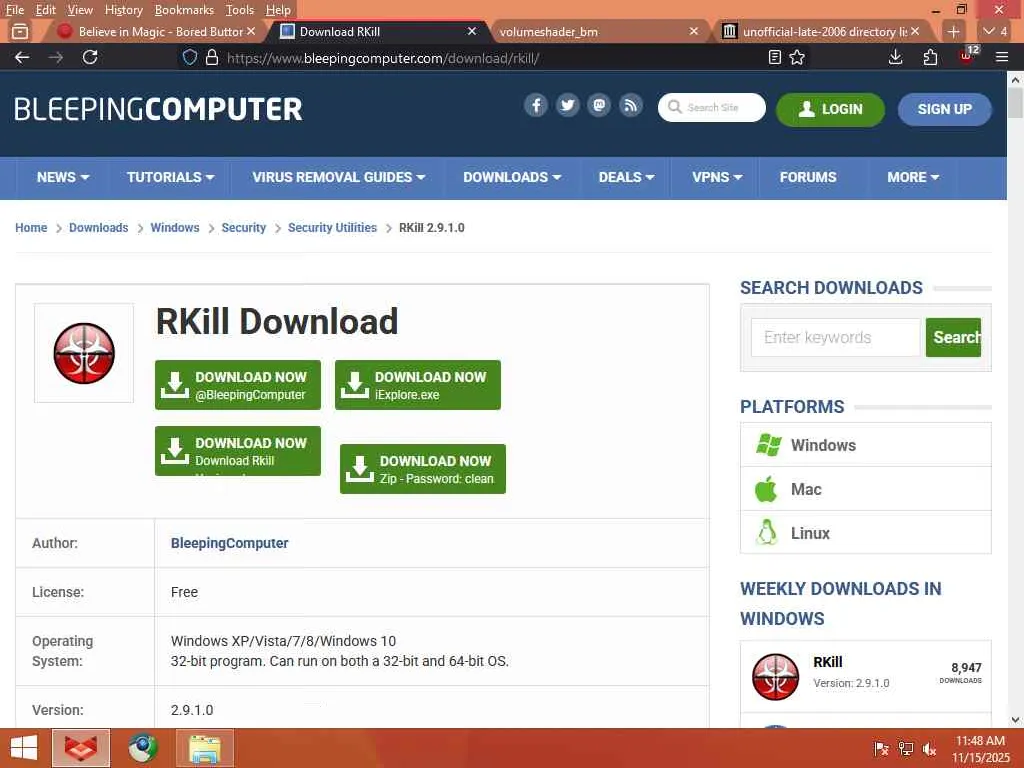Click the Search downloads button
This screenshot has width=1024, height=768.
coord(953,337)
